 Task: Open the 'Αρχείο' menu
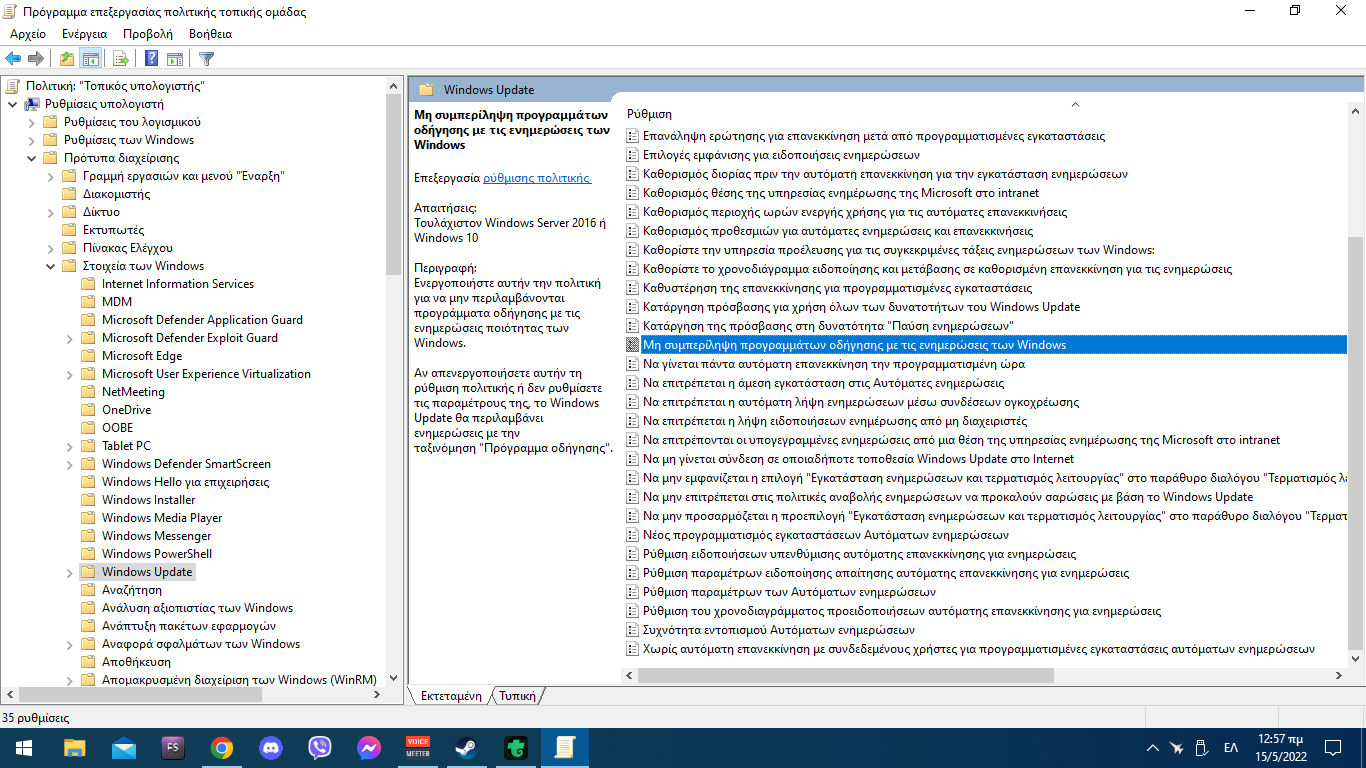tap(27, 34)
